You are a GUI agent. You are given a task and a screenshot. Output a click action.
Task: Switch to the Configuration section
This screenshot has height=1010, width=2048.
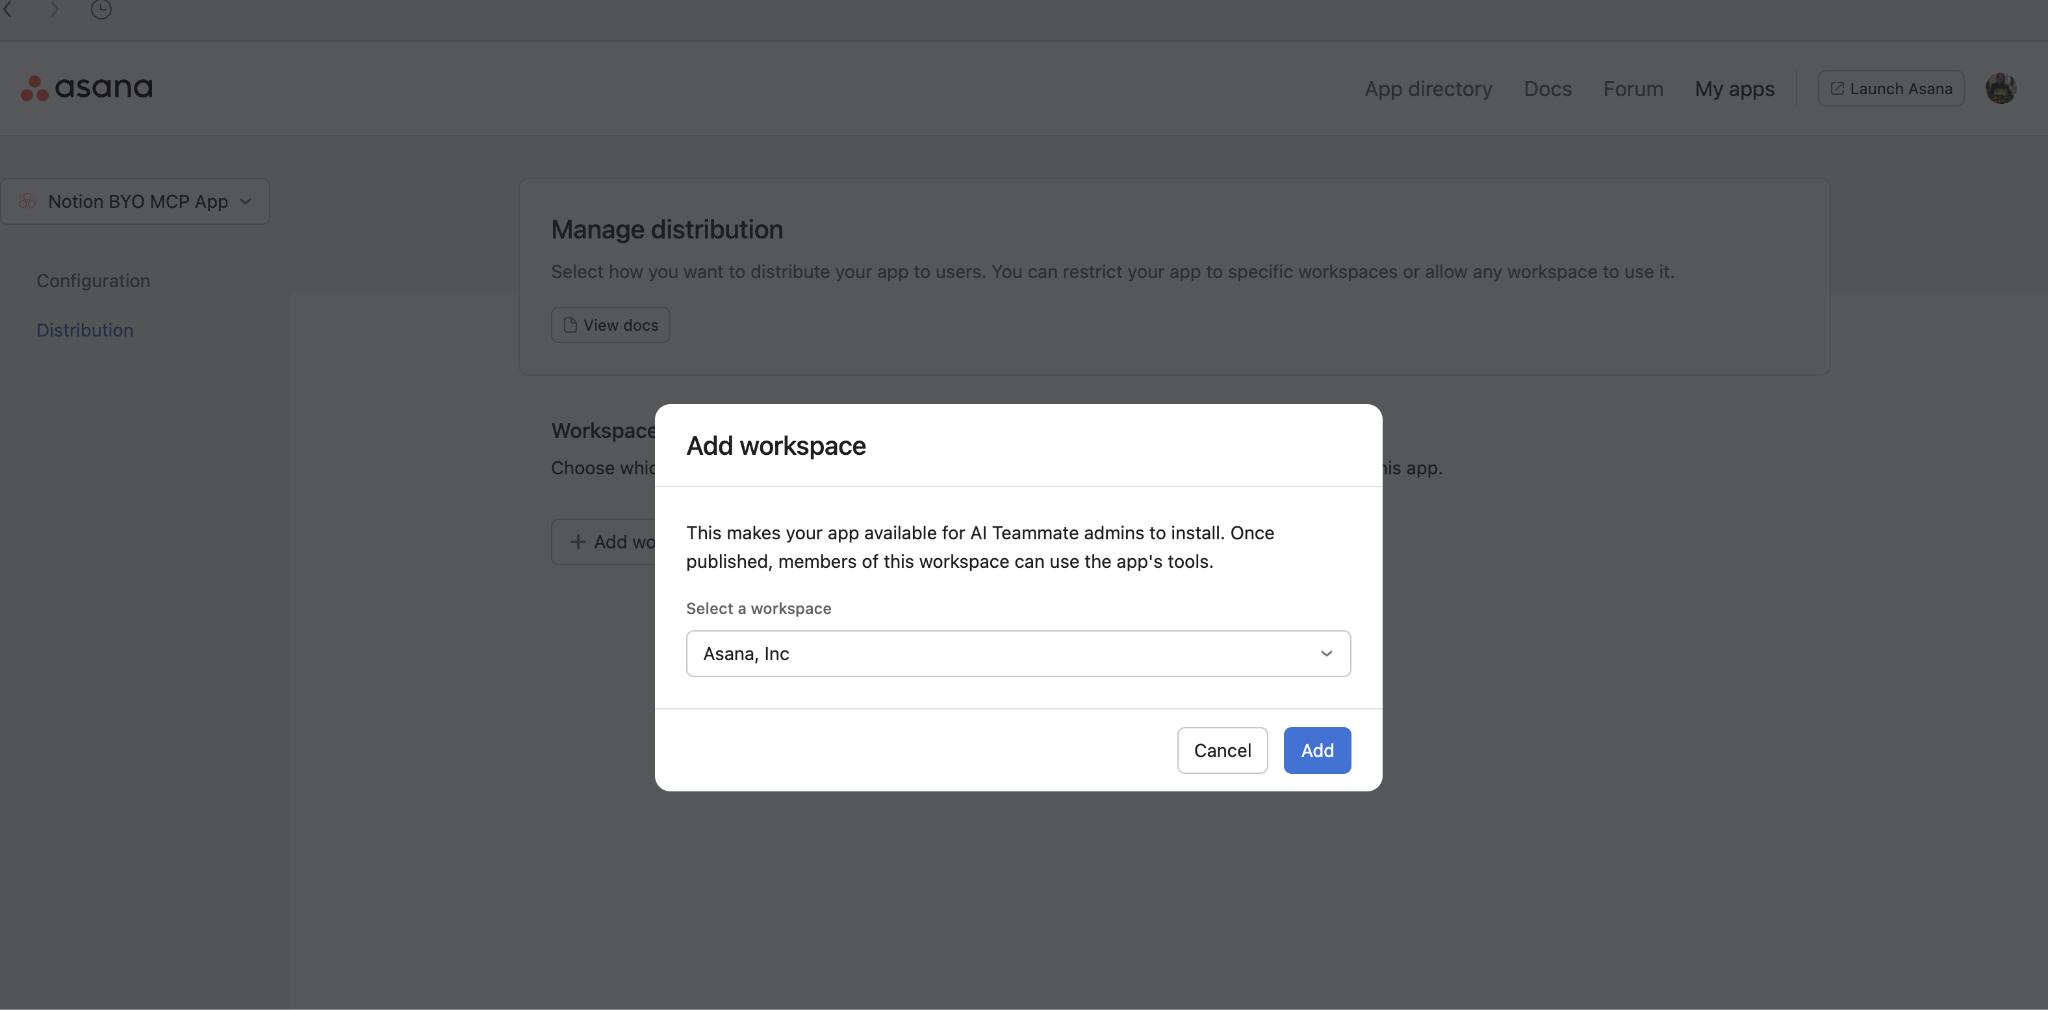point(93,280)
